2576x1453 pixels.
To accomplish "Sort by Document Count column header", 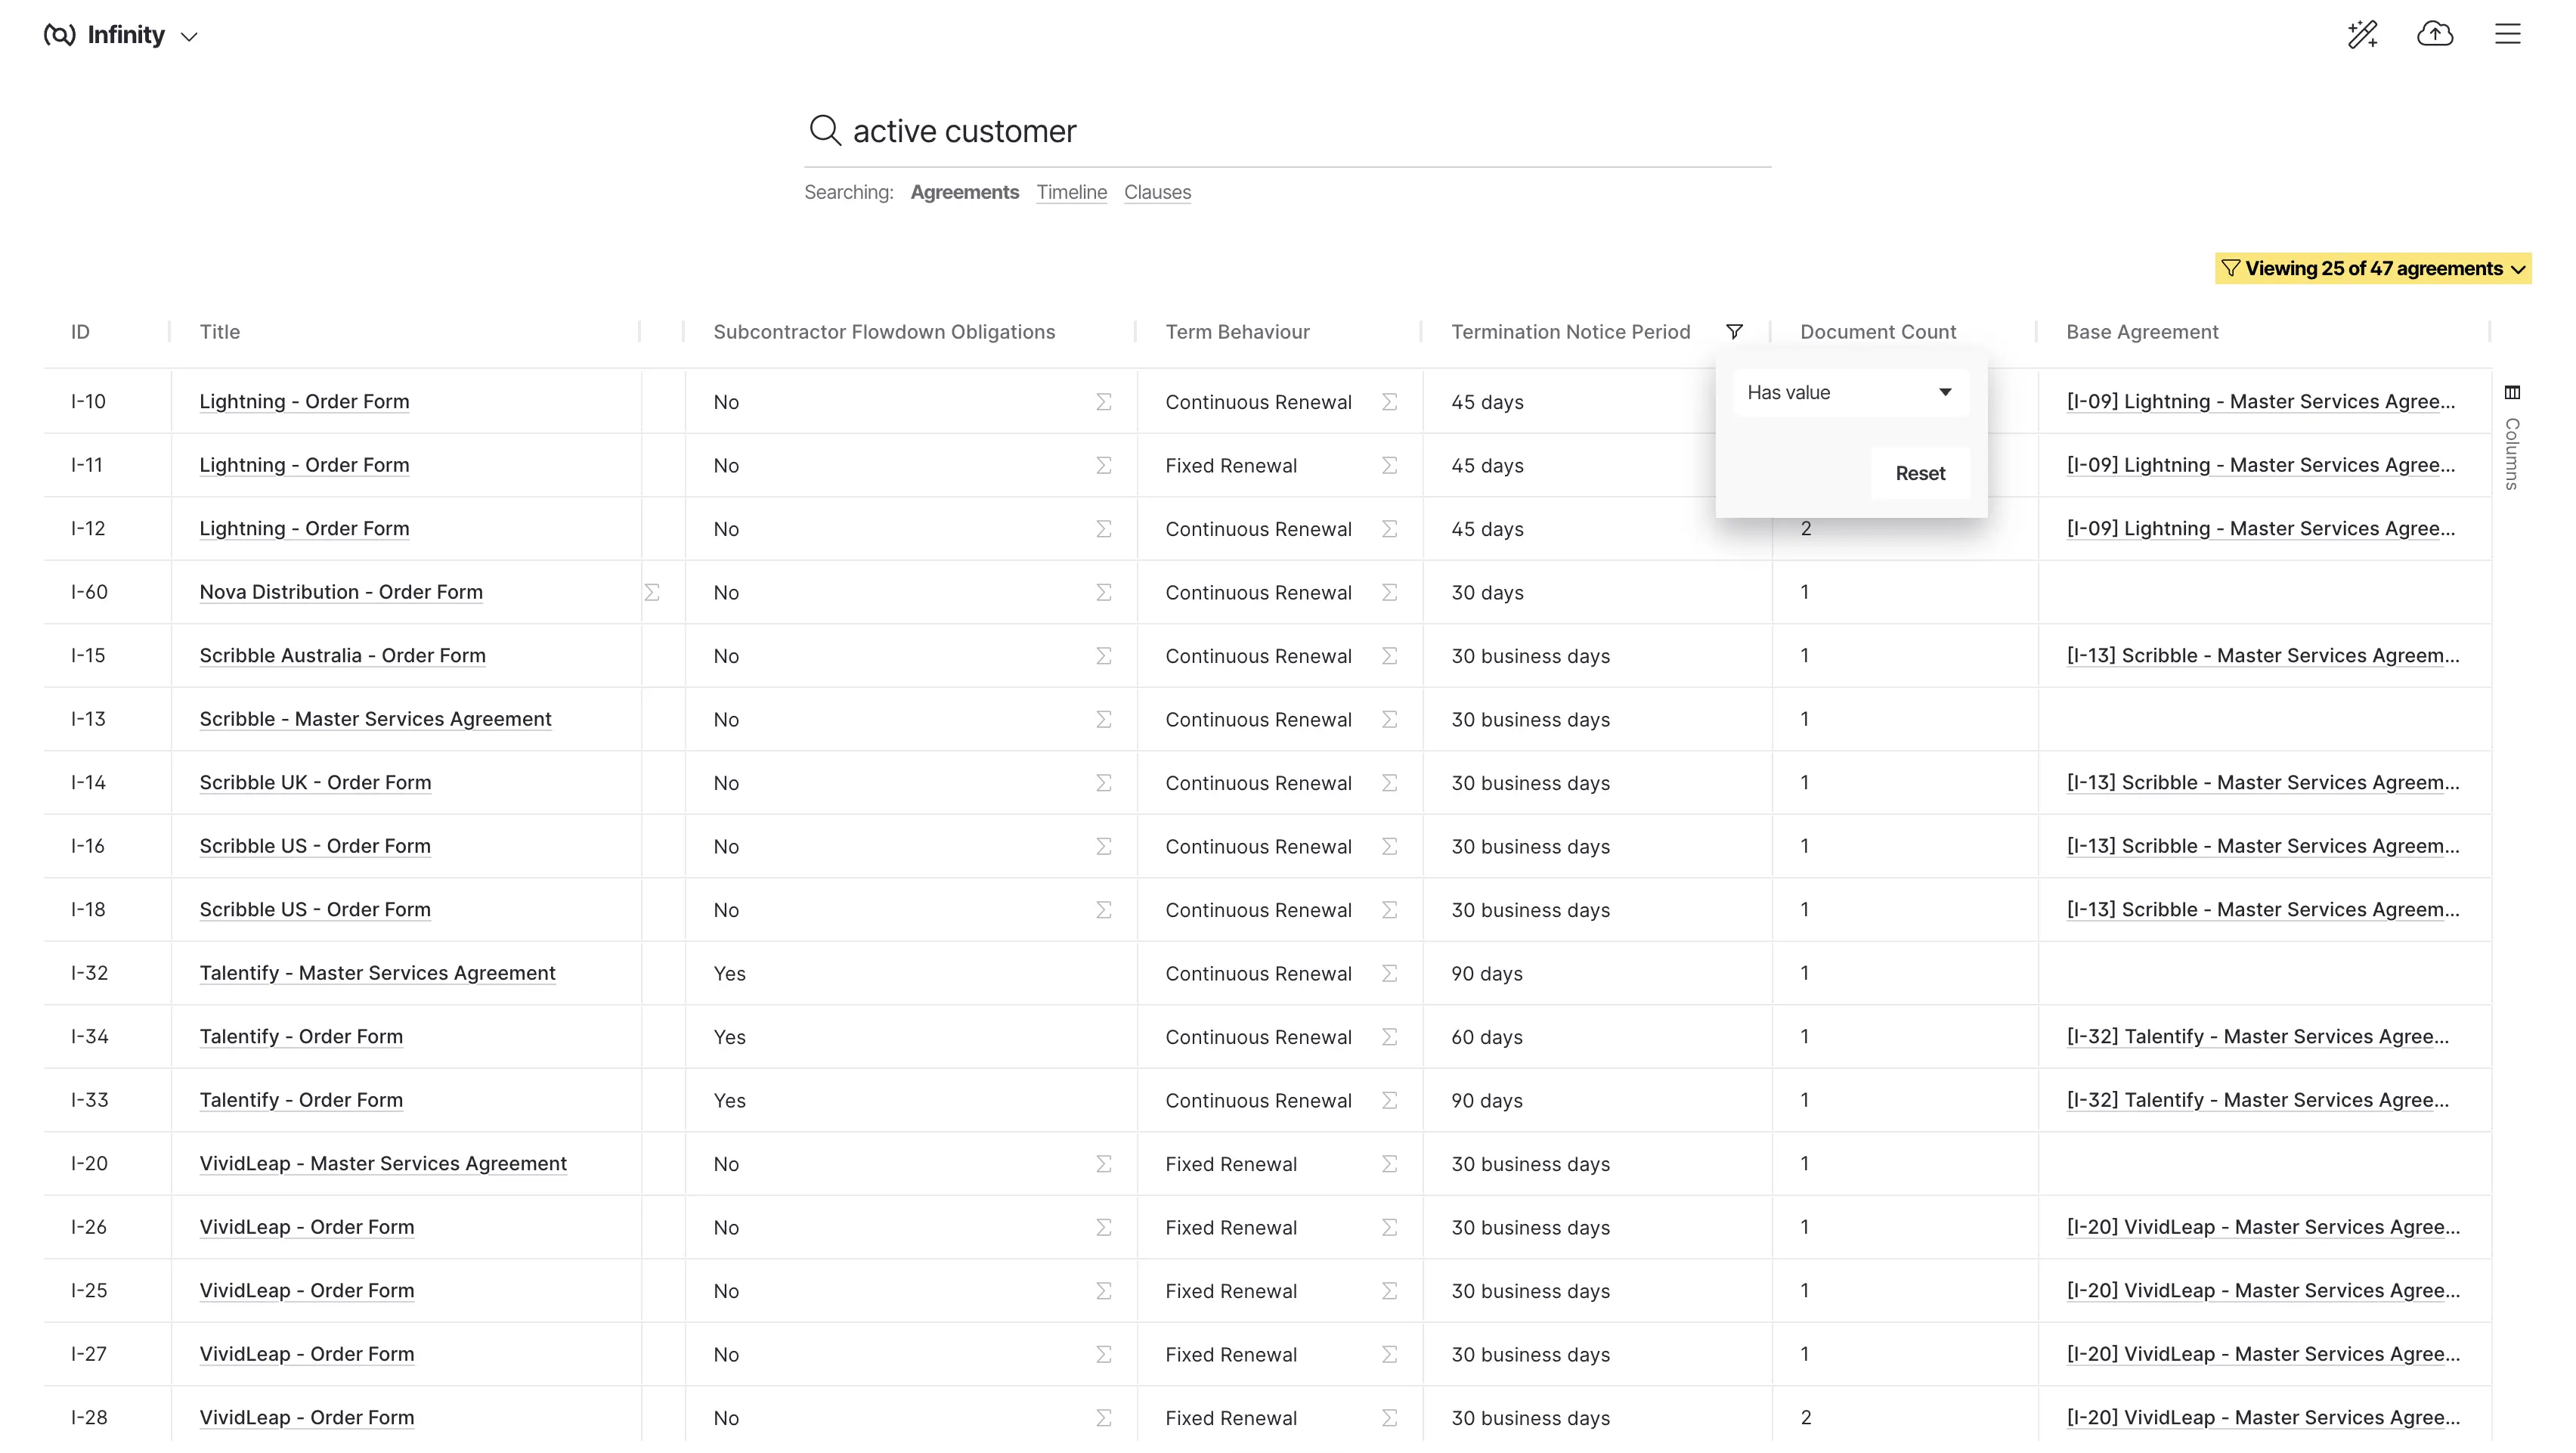I will [x=1878, y=332].
